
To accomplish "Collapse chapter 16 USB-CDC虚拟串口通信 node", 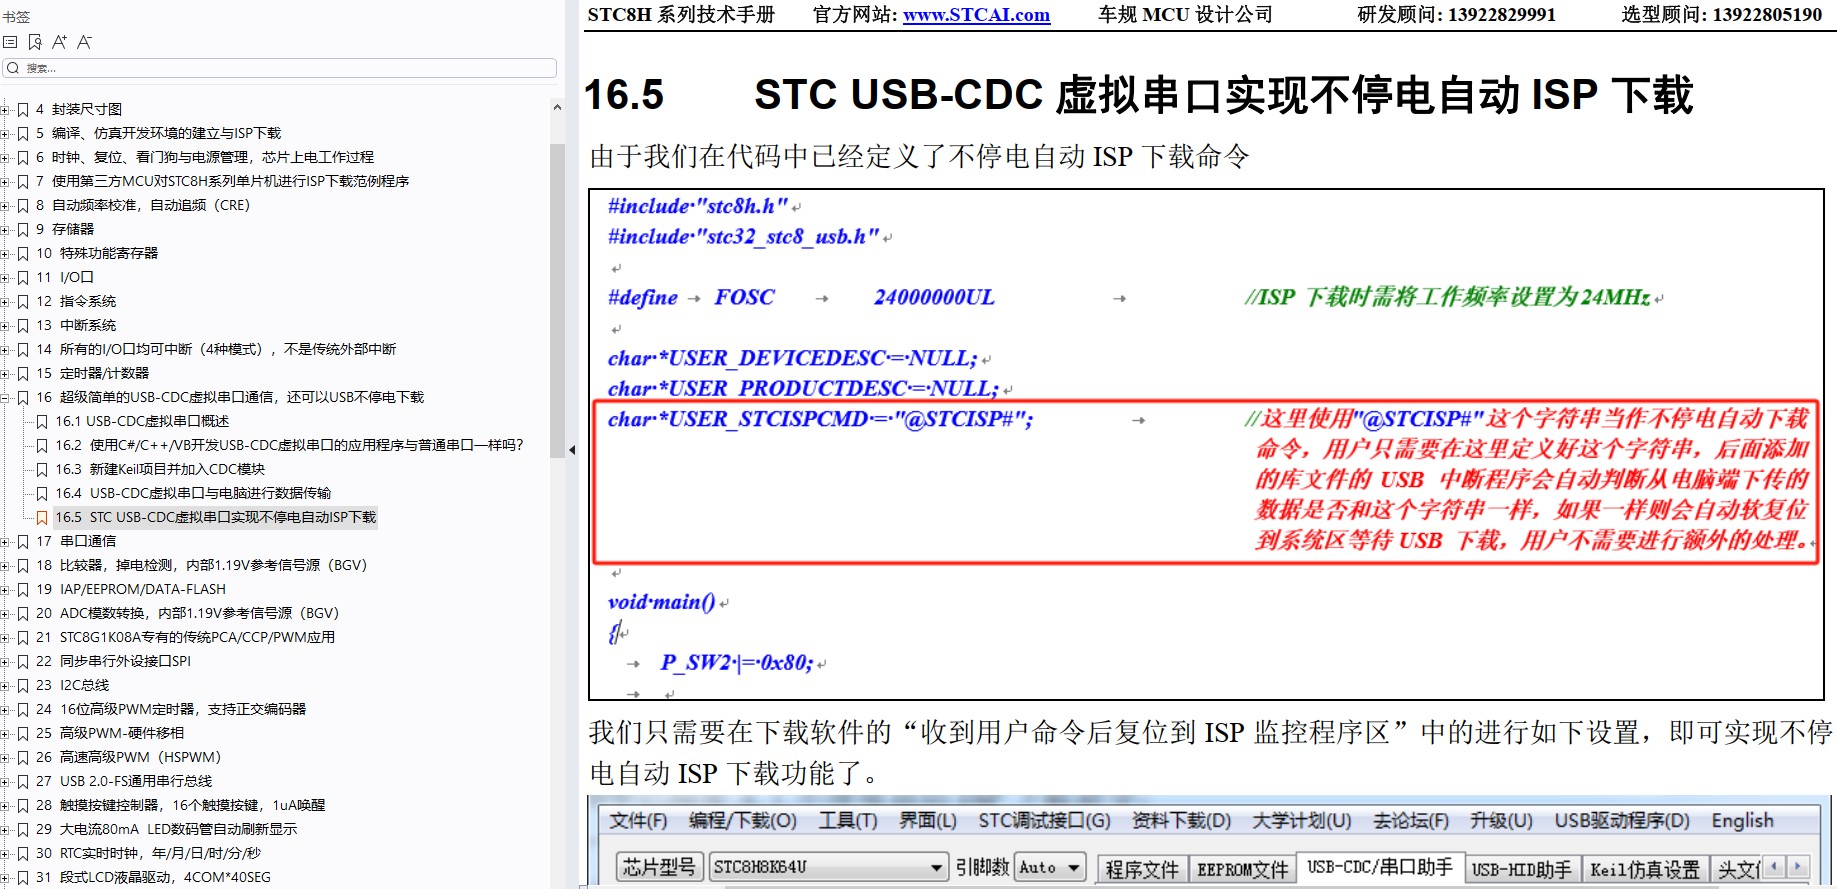I will point(5,397).
